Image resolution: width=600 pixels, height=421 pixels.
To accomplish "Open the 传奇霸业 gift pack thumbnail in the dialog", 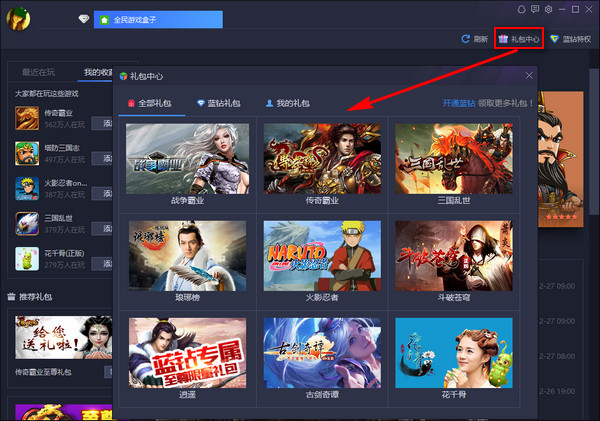I will (x=322, y=158).
